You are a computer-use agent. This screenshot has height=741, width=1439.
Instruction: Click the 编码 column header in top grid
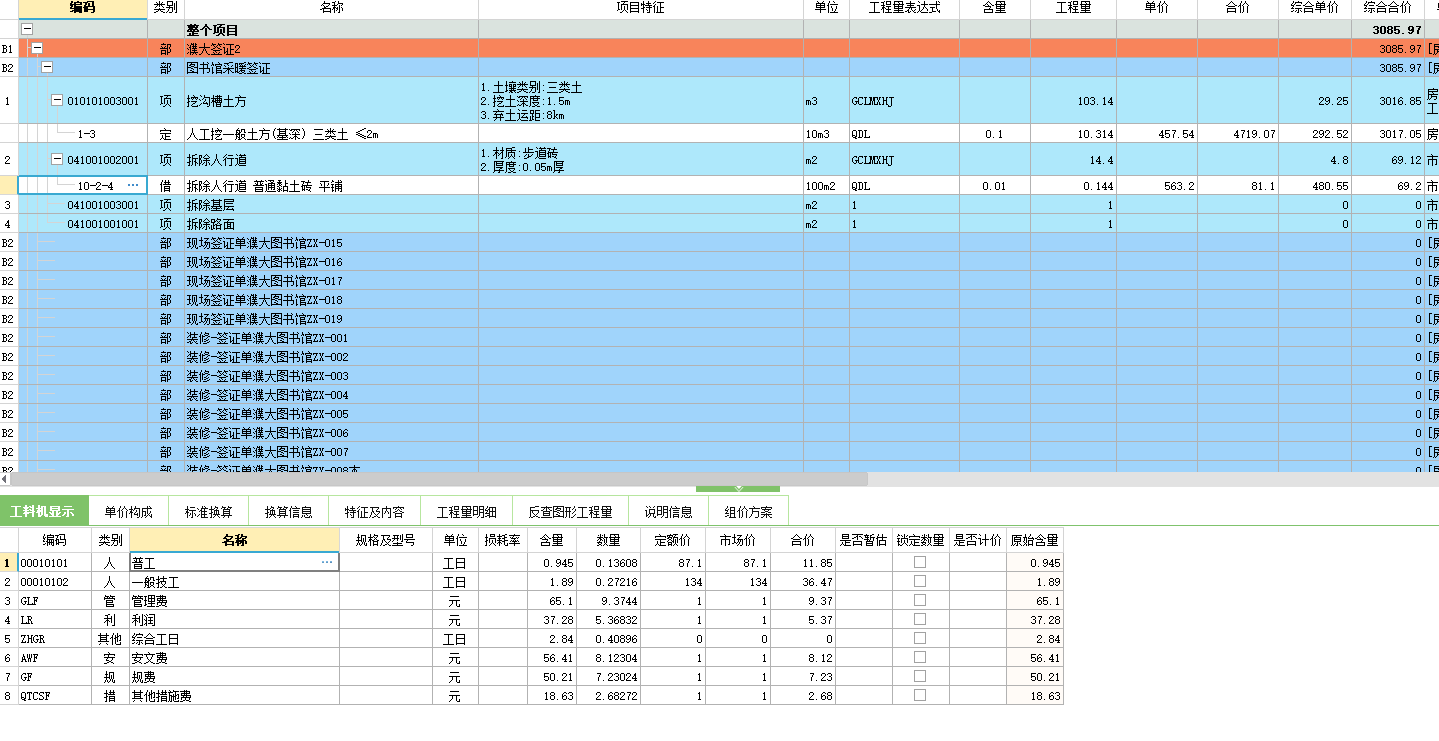point(82,8)
